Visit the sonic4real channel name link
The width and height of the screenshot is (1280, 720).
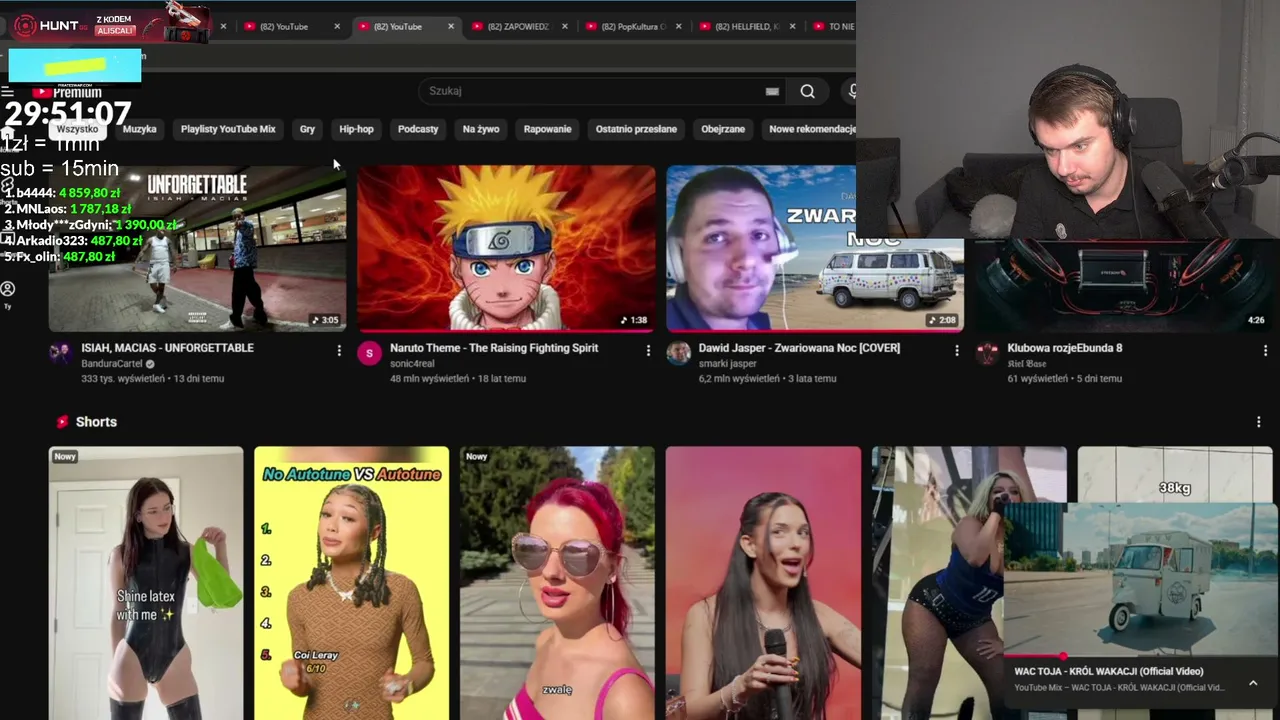[x=412, y=364]
